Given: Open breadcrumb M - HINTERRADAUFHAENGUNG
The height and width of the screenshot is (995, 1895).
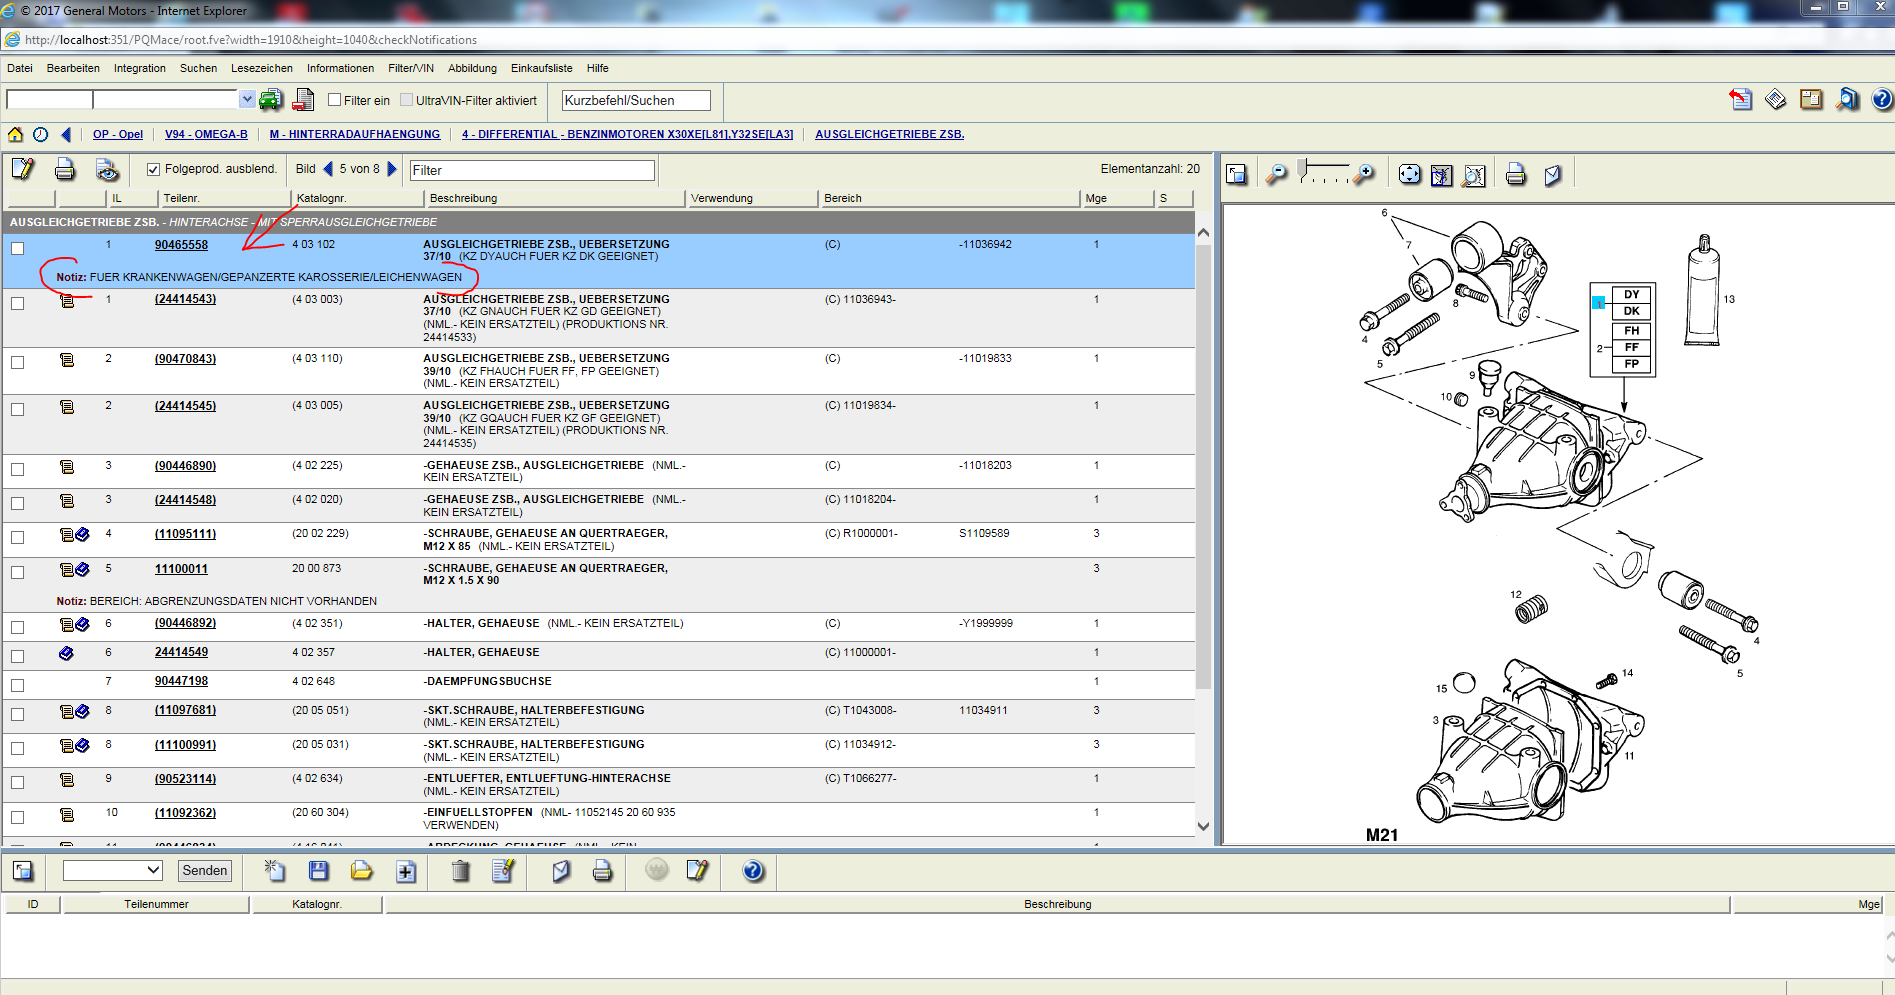Looking at the screenshot, I should 355,134.
